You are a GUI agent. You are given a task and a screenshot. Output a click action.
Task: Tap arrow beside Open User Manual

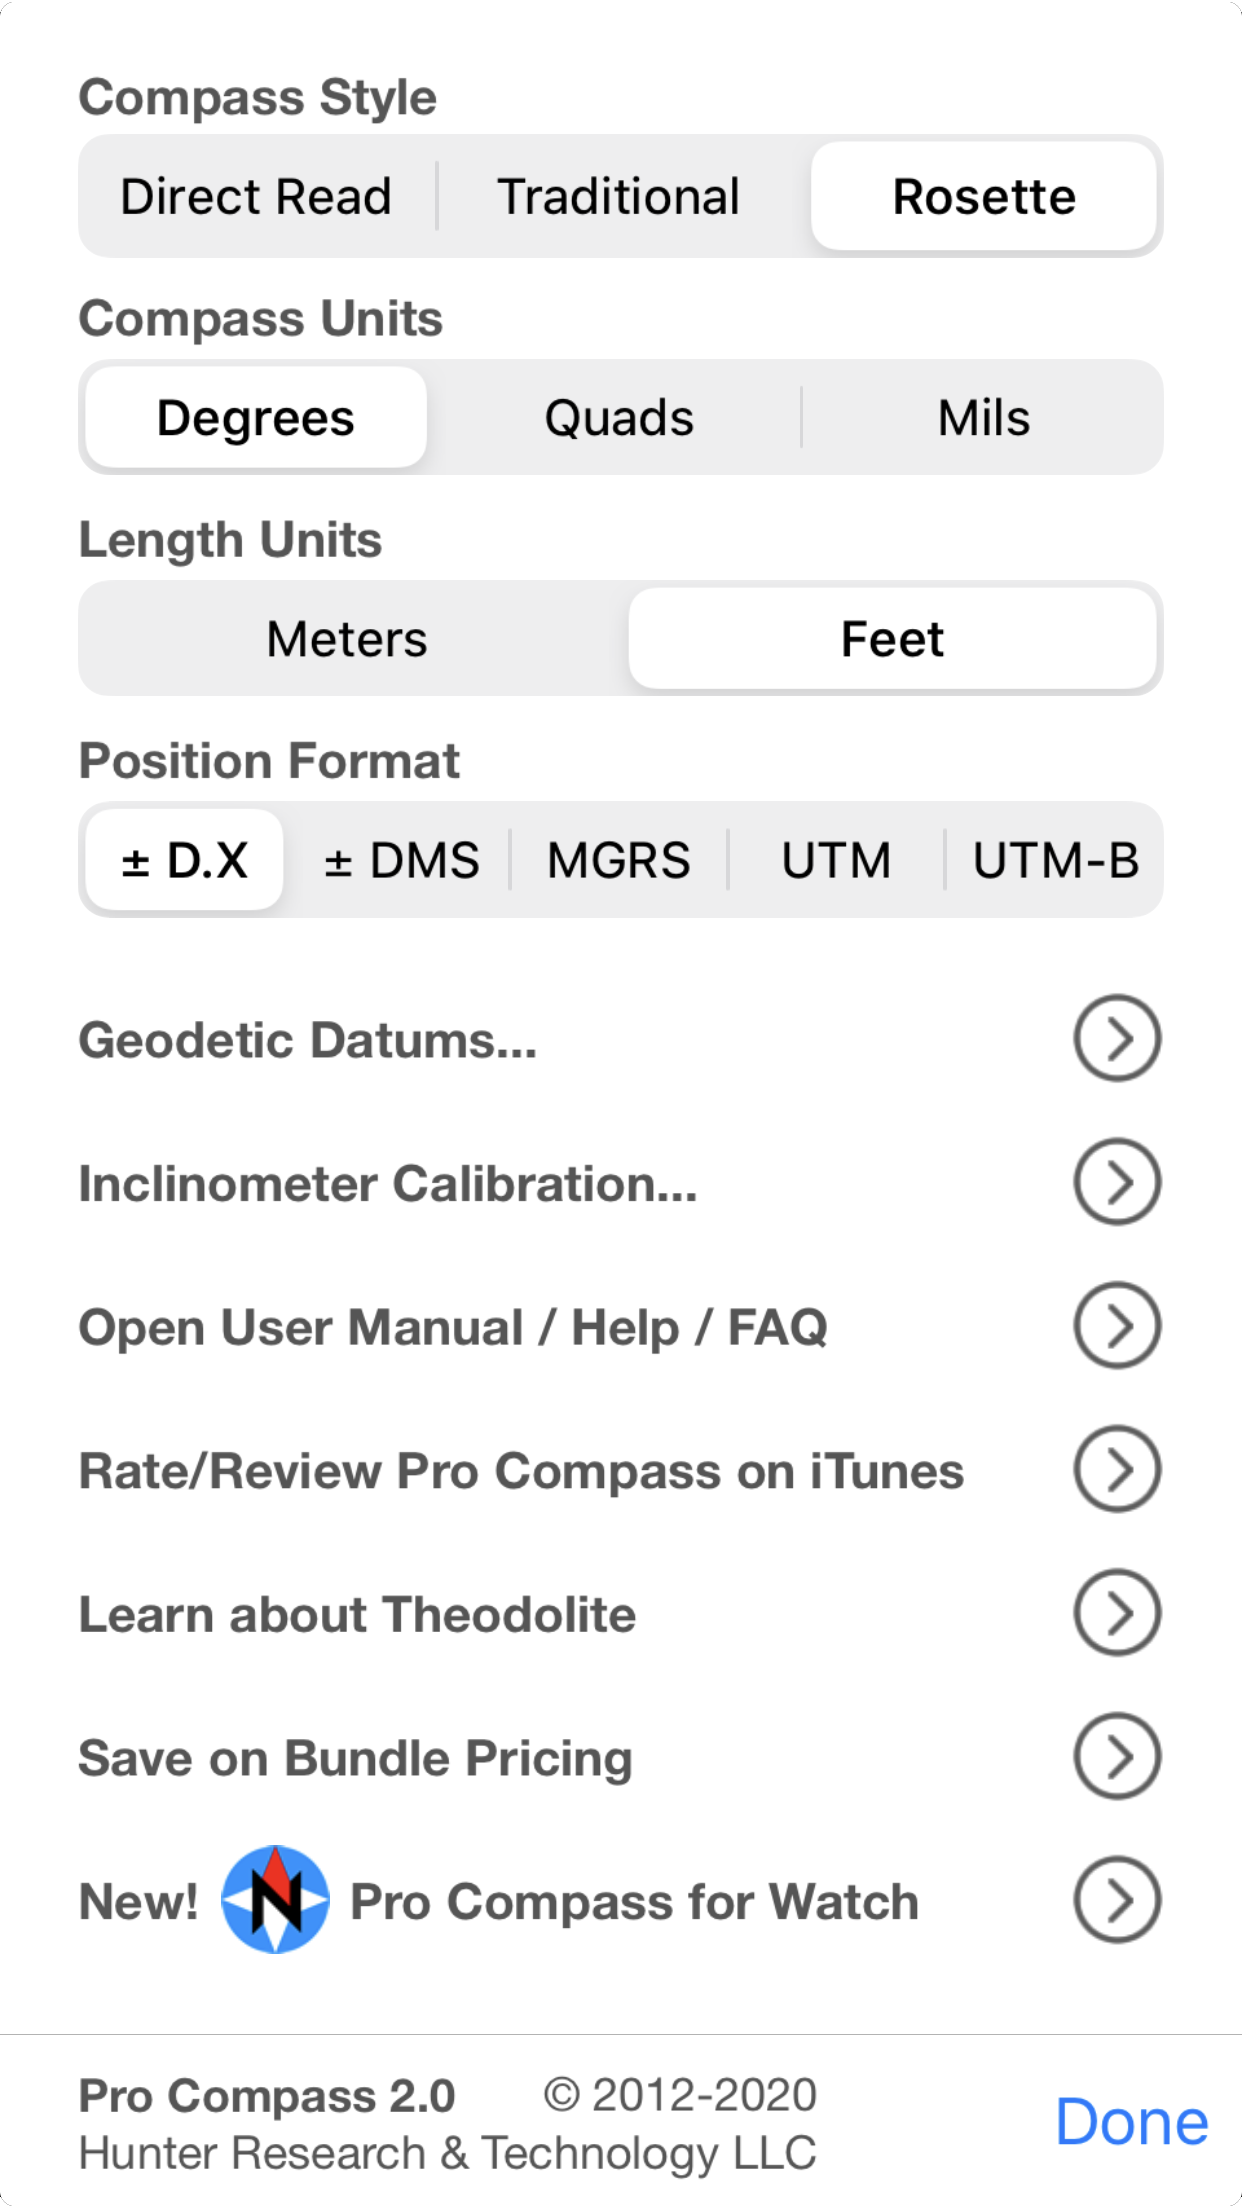pyautogui.click(x=1117, y=1326)
